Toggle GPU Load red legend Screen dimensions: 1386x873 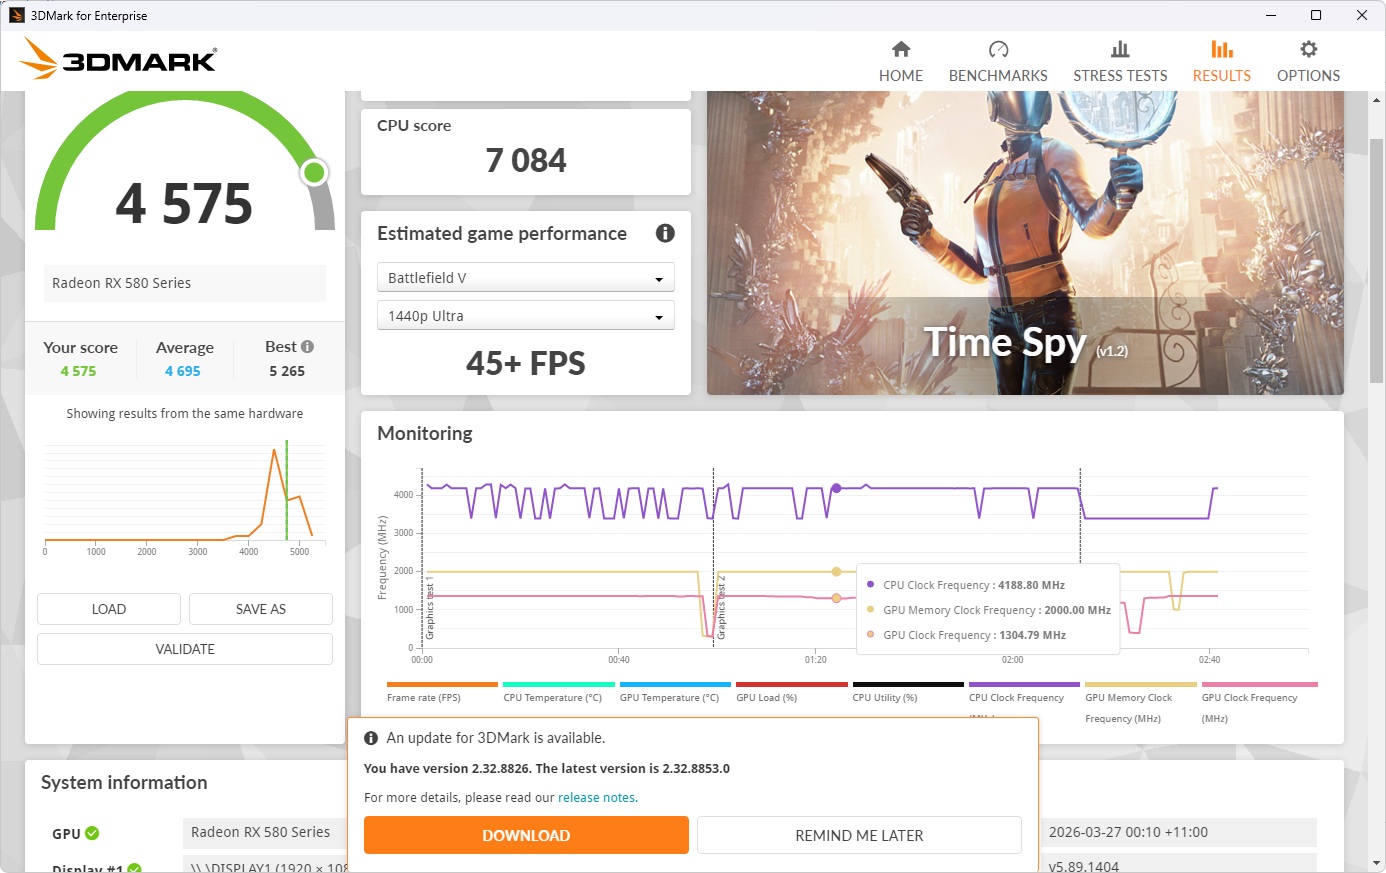(x=792, y=685)
